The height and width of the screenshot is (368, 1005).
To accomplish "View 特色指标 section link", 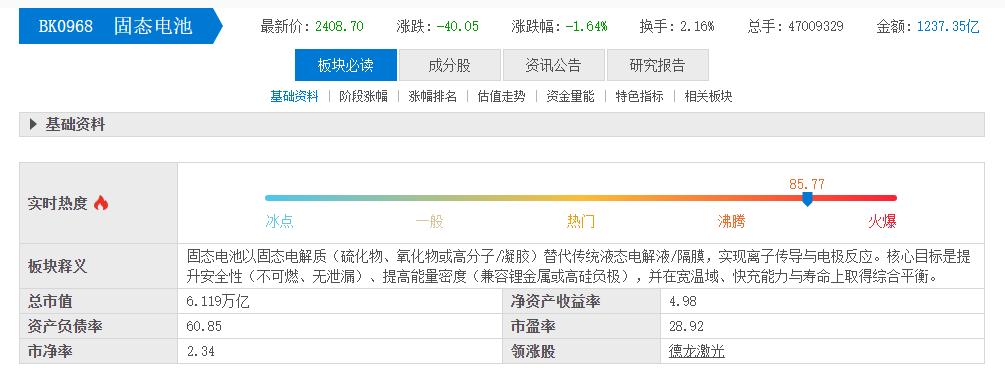I will click(x=640, y=96).
